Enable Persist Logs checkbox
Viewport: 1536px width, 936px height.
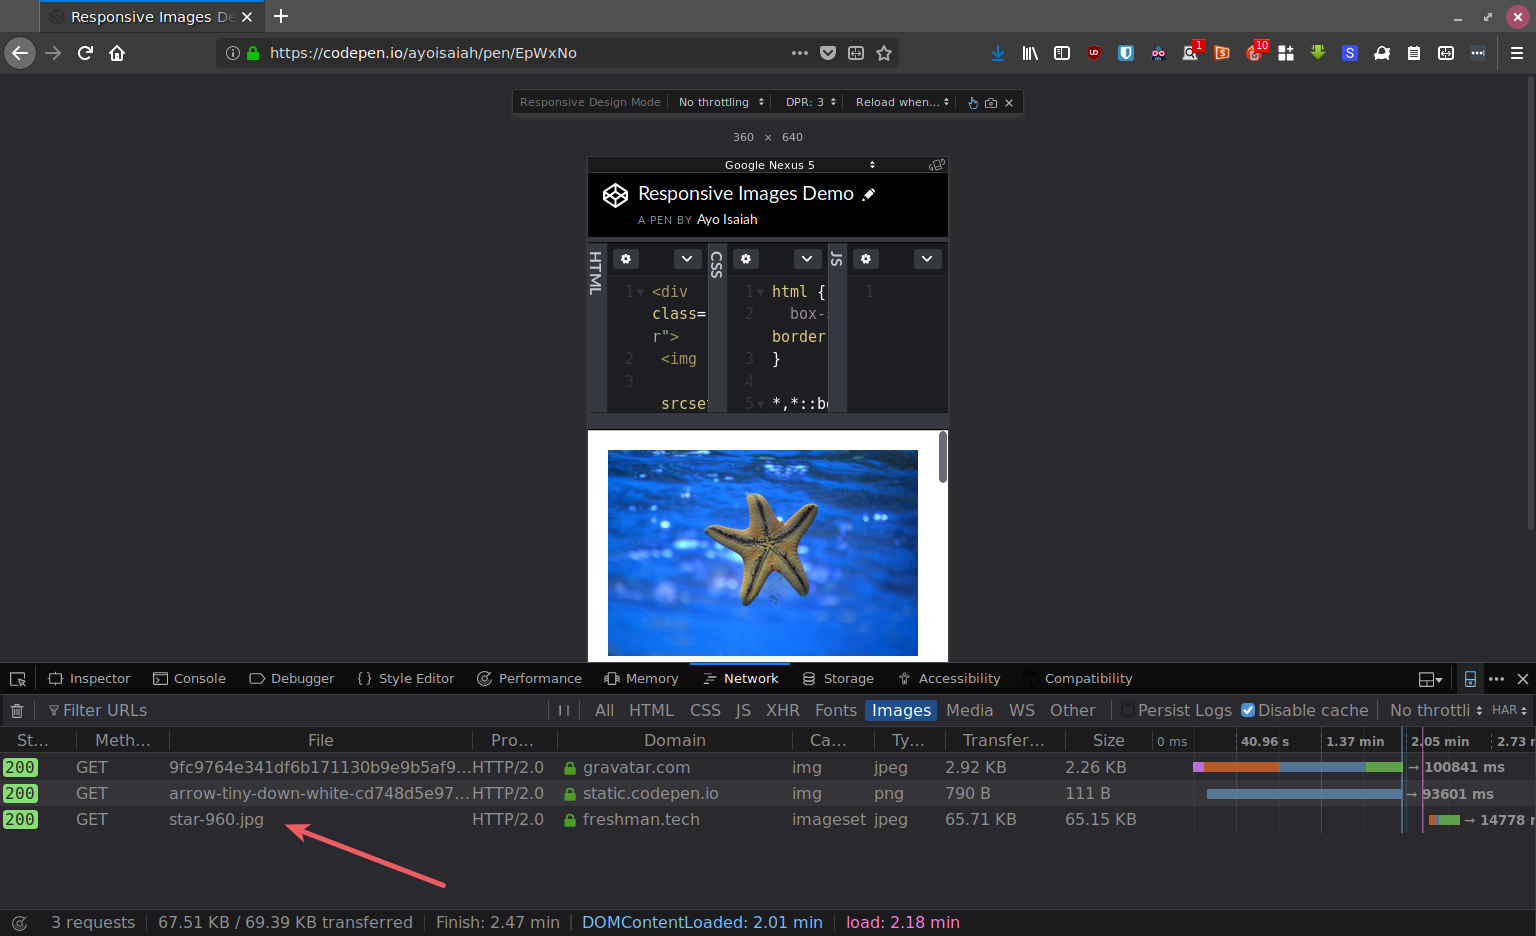[1128, 711]
